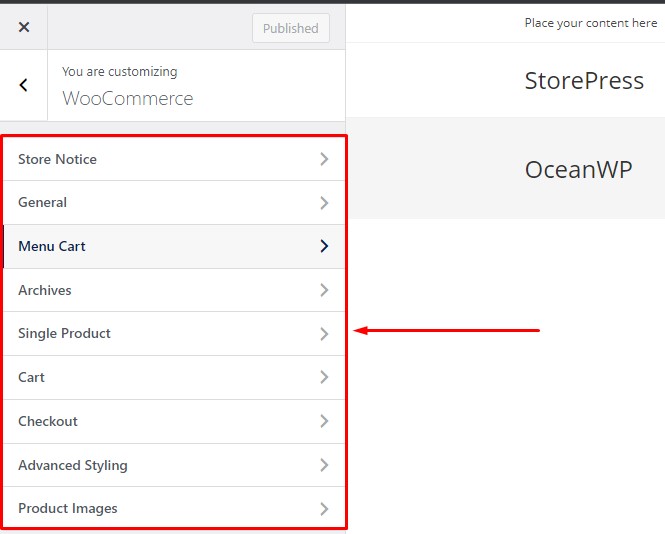The height and width of the screenshot is (534, 665).
Task: Open the Store Notice section
Action: [x=174, y=159]
